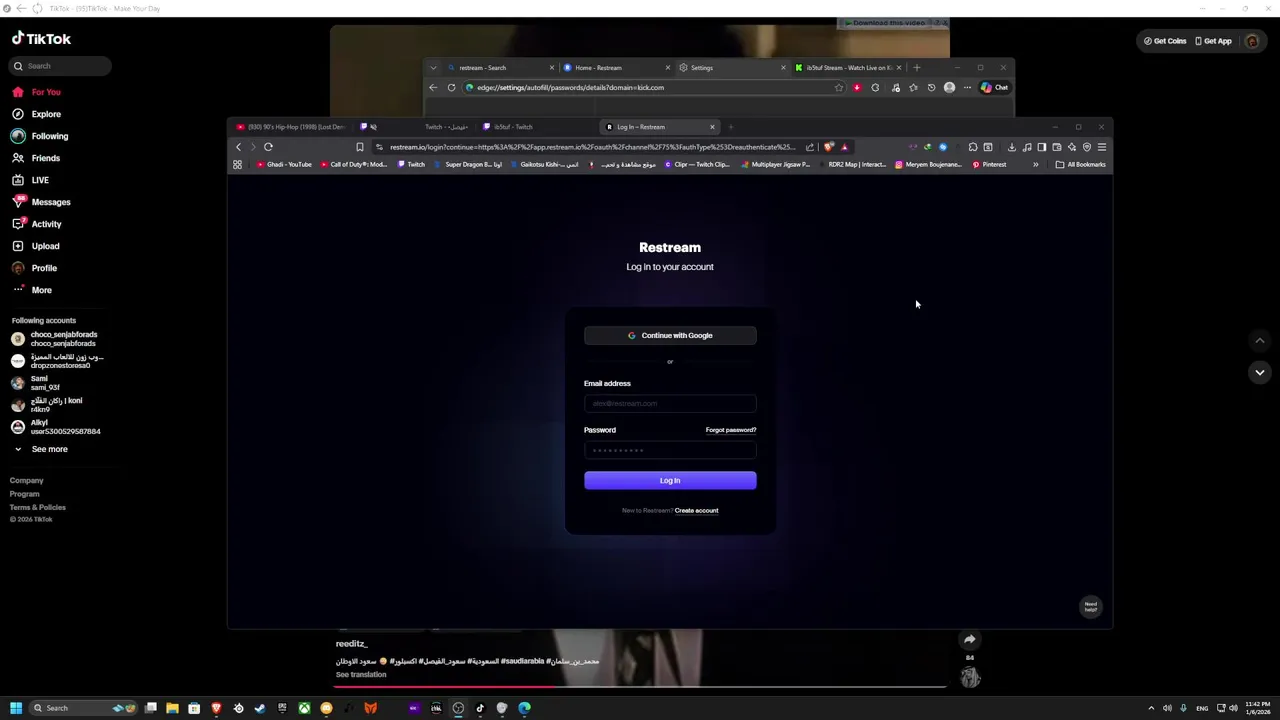Open Brave extensions puzzle icon
1280x720 pixels.
(973, 147)
